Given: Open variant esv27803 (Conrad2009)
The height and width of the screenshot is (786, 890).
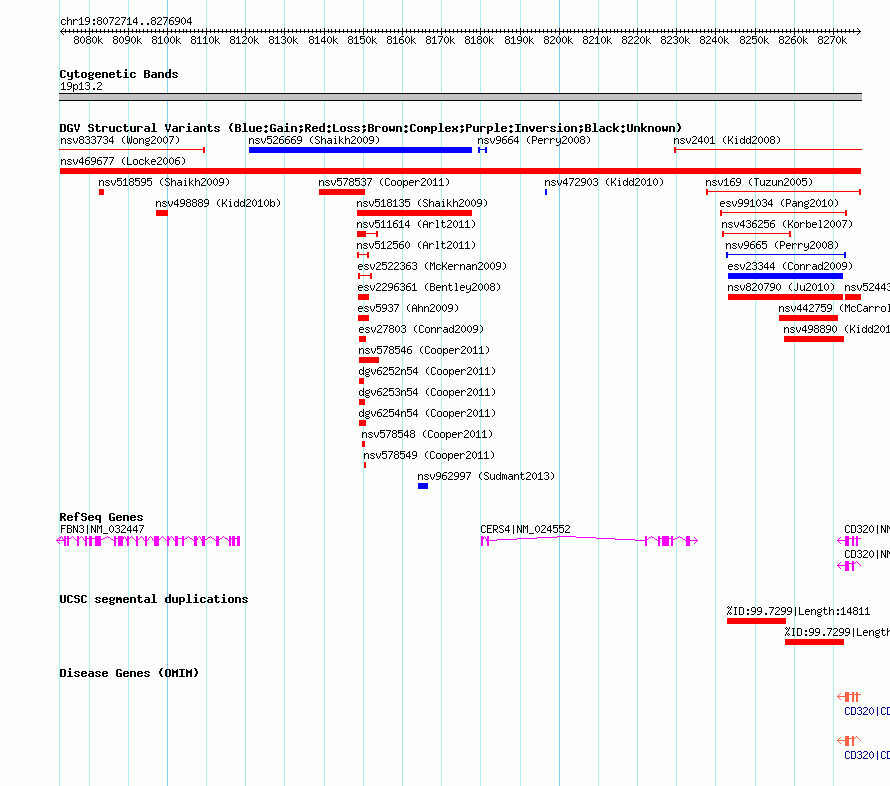Looking at the screenshot, I should tap(421, 329).
